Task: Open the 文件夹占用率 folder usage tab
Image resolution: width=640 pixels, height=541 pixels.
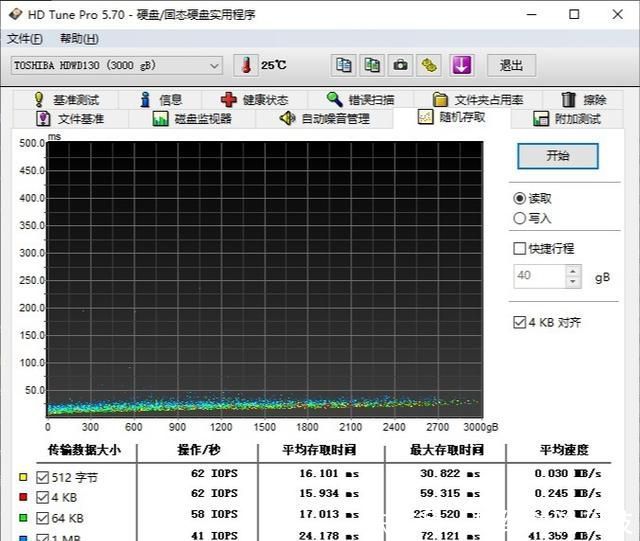Action: point(478,100)
